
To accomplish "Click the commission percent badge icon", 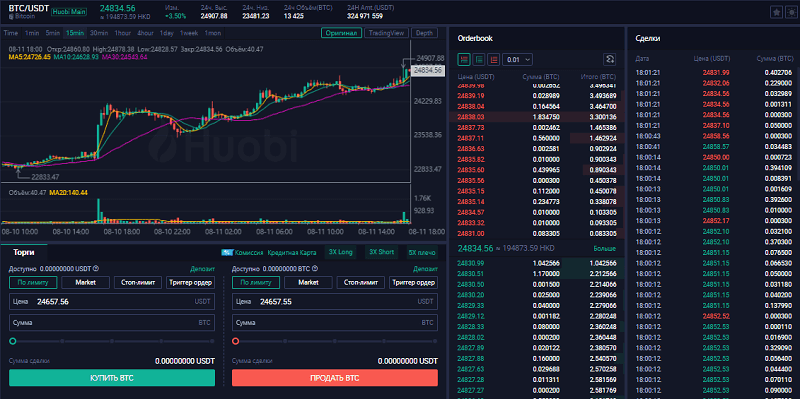I will (x=227, y=253).
